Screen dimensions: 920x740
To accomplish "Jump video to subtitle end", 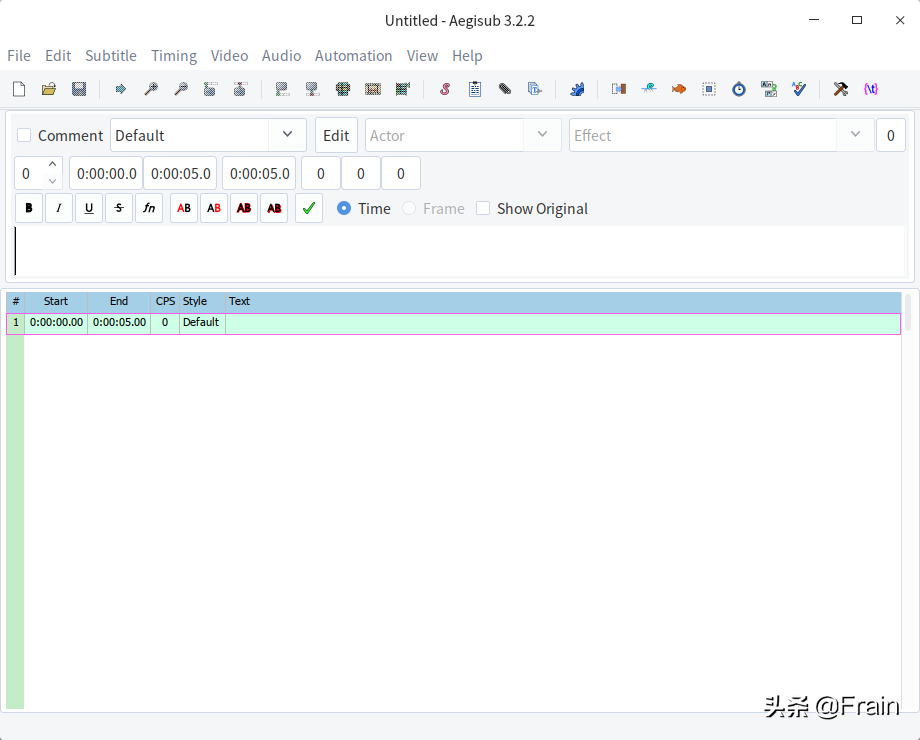I will point(241,89).
